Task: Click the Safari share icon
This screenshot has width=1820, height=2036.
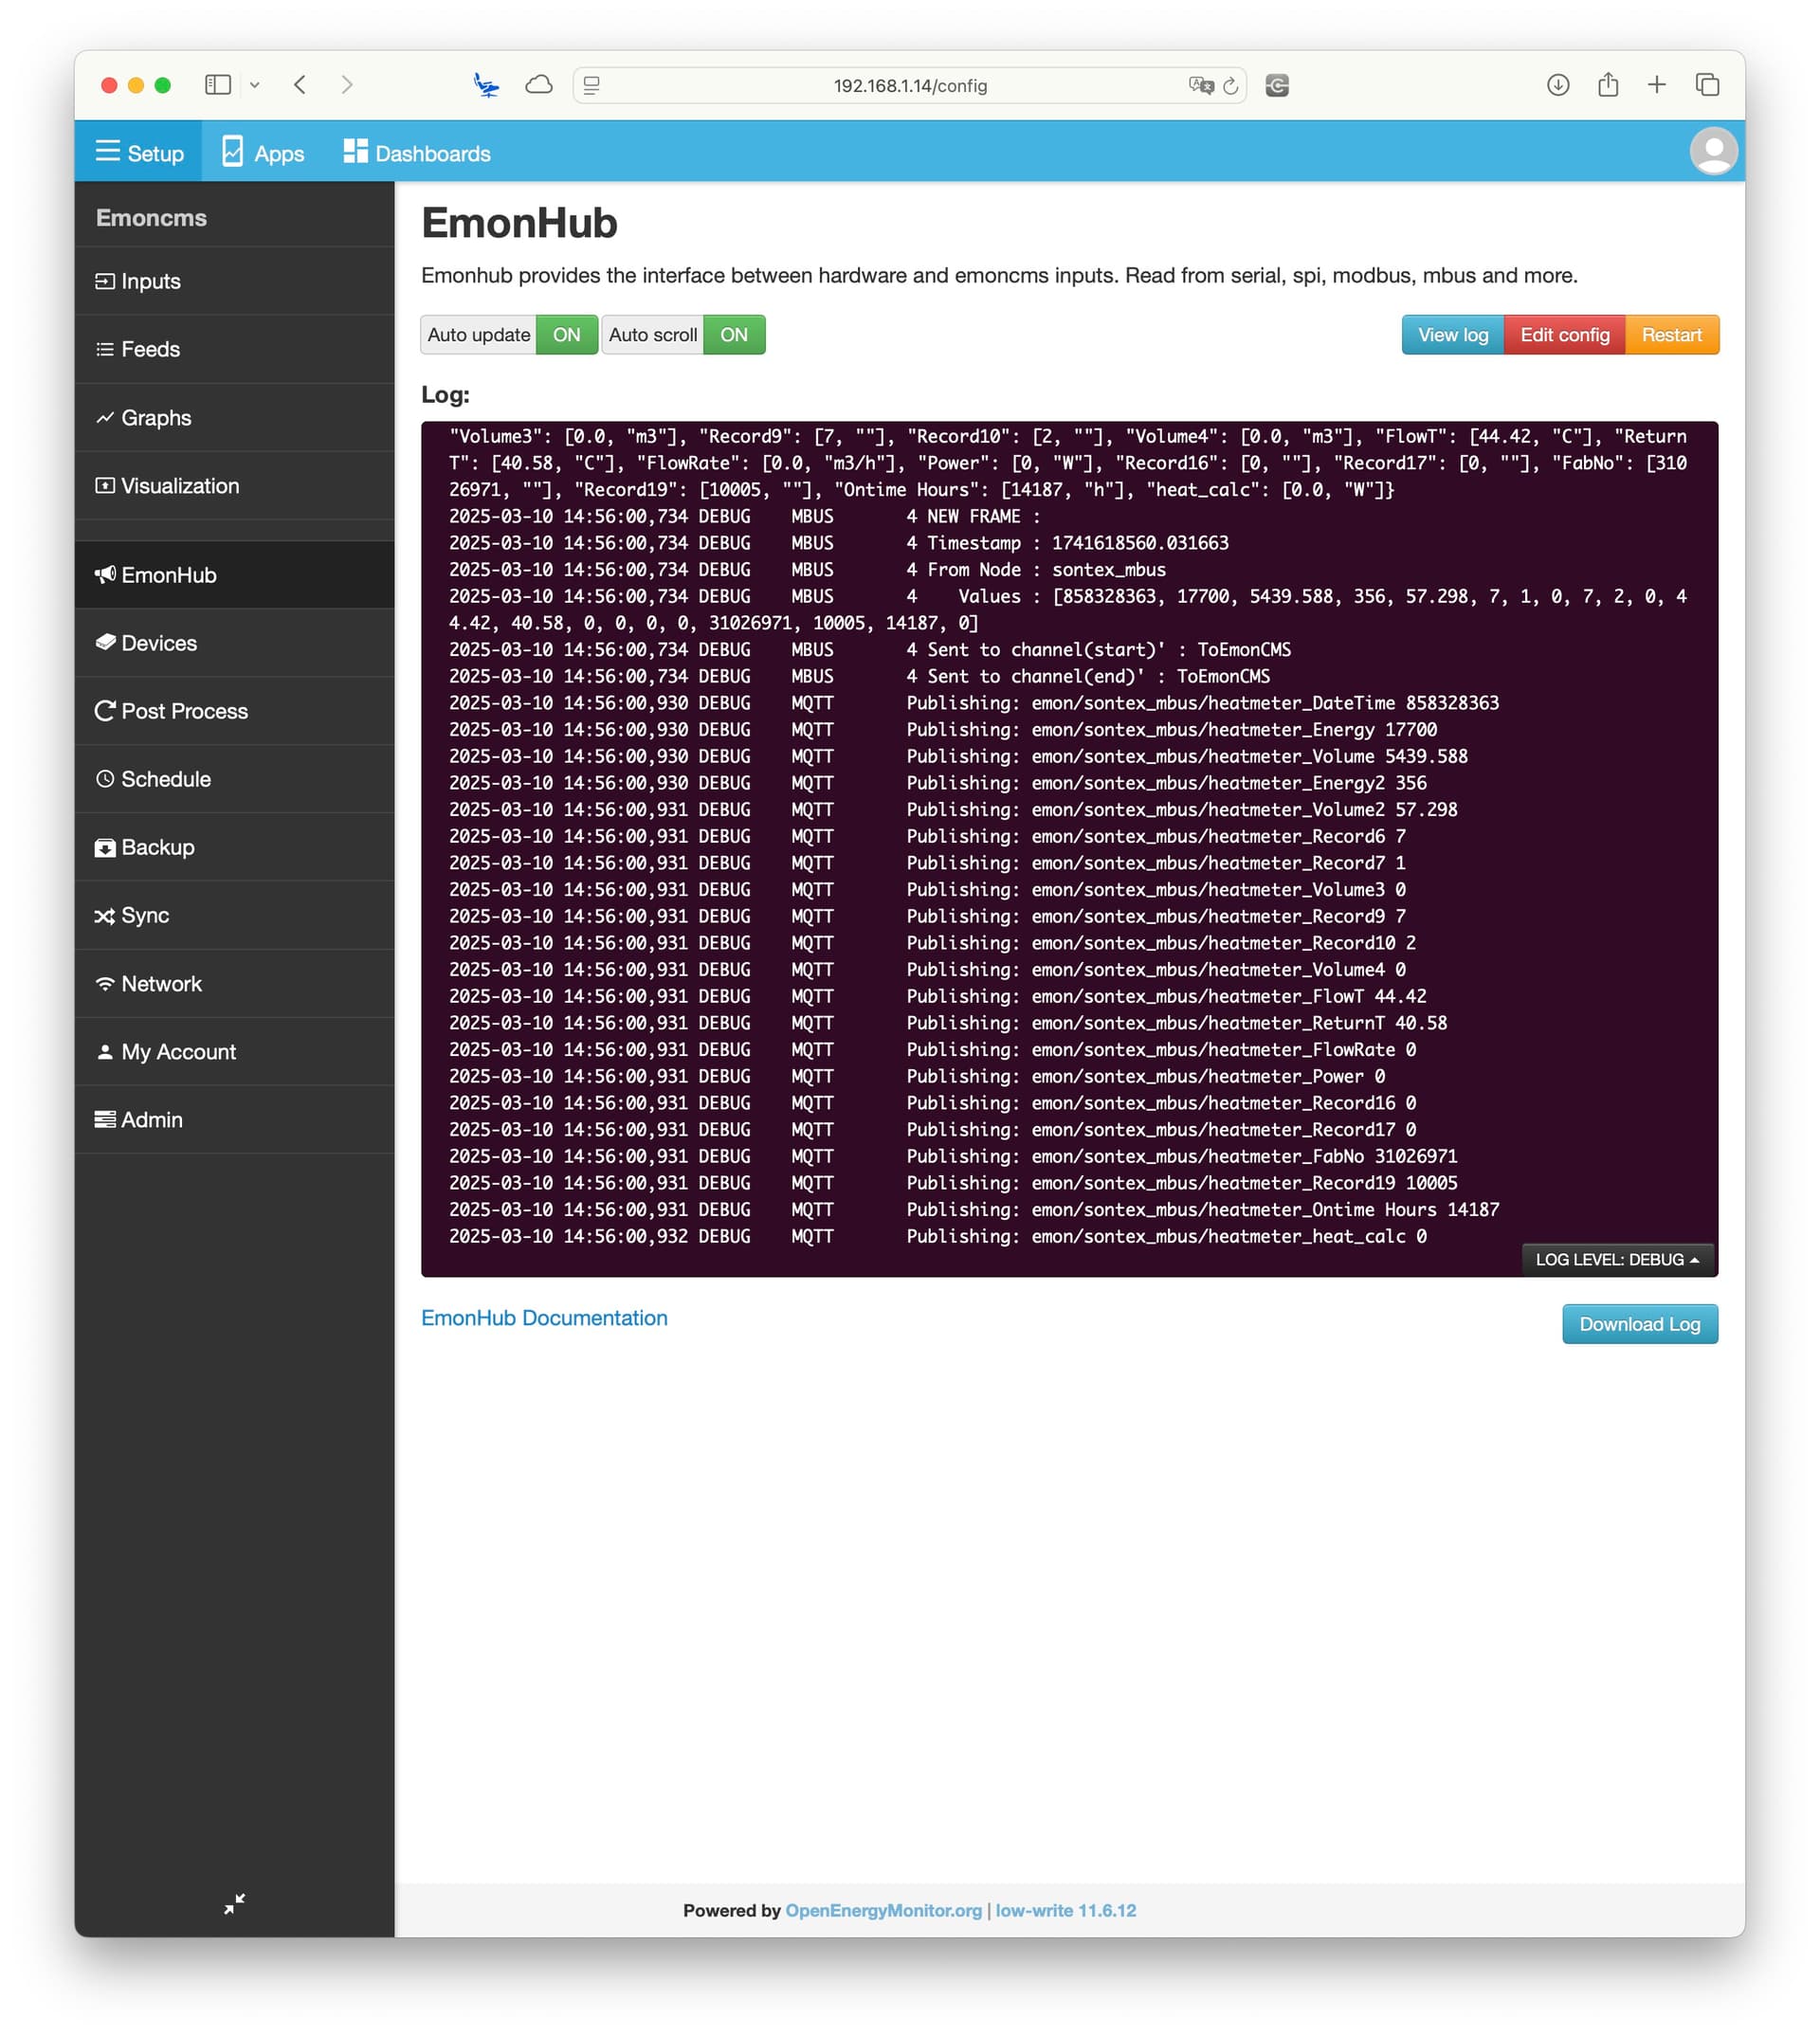Action: click(1608, 85)
